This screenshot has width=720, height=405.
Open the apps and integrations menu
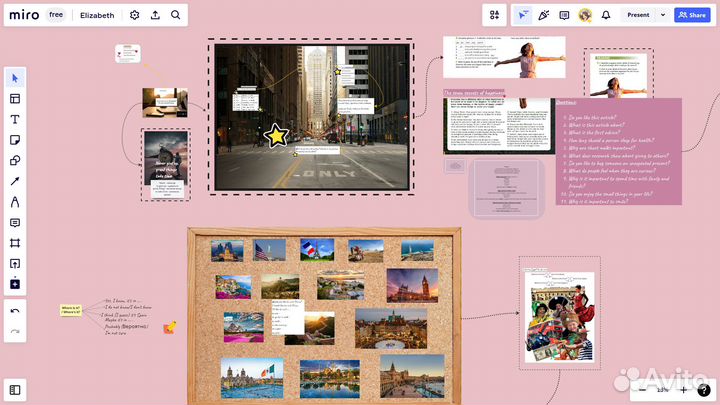(x=494, y=15)
